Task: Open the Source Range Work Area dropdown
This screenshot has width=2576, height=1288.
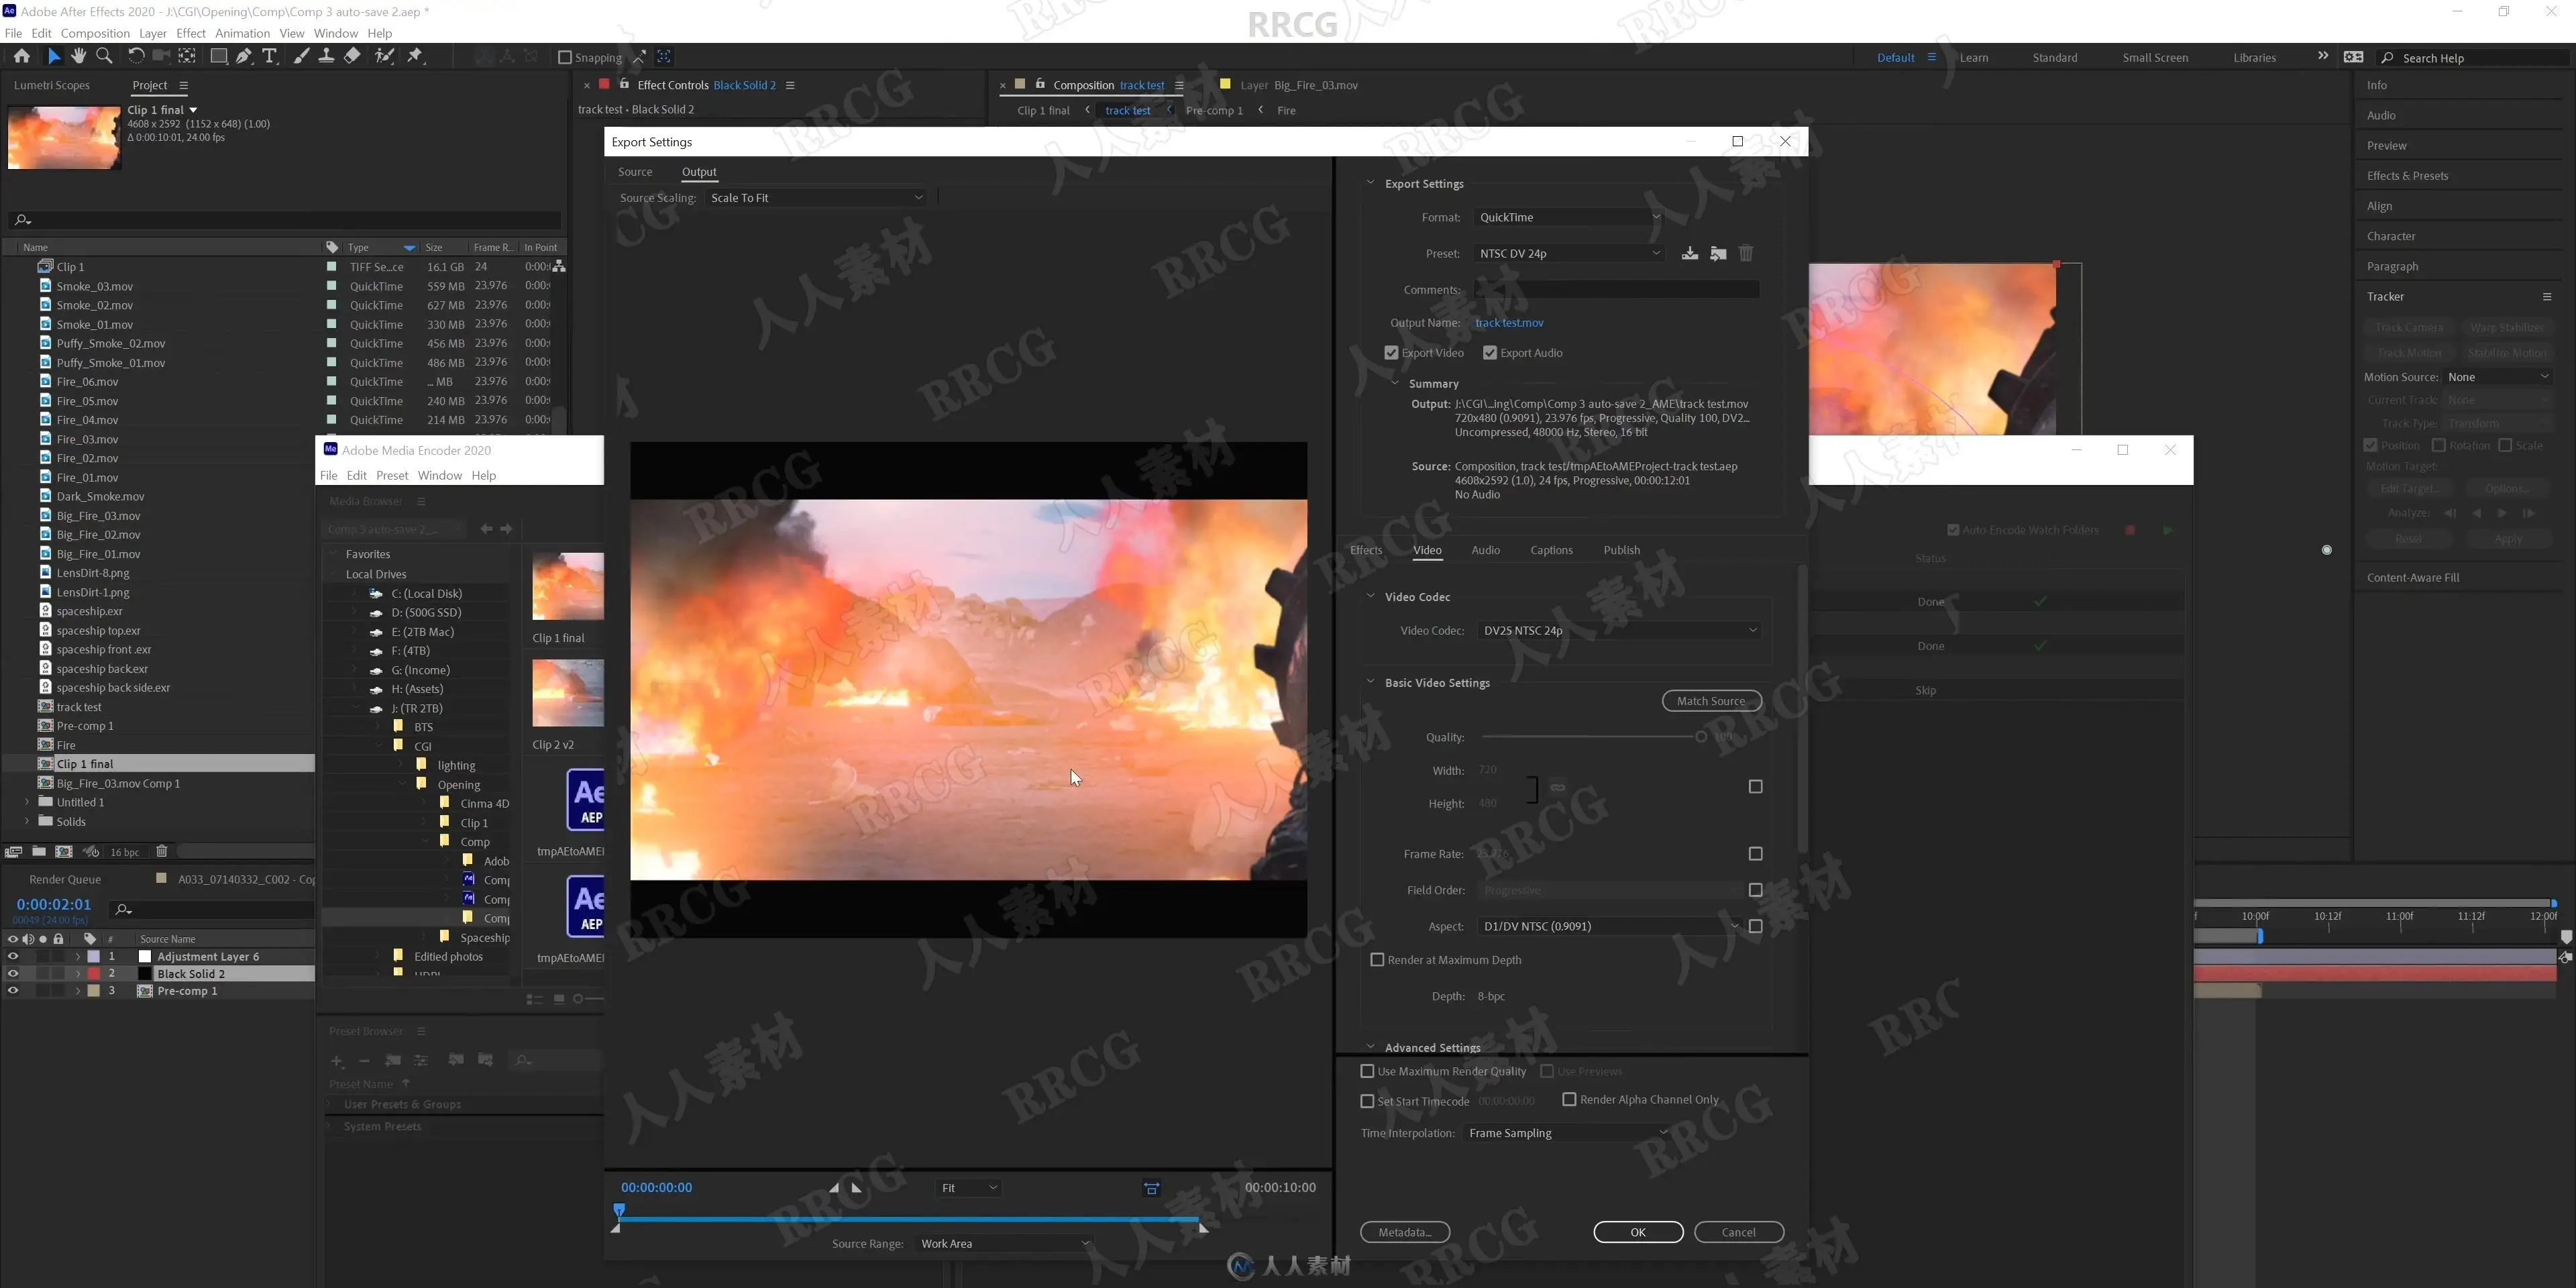Action: (1004, 1244)
